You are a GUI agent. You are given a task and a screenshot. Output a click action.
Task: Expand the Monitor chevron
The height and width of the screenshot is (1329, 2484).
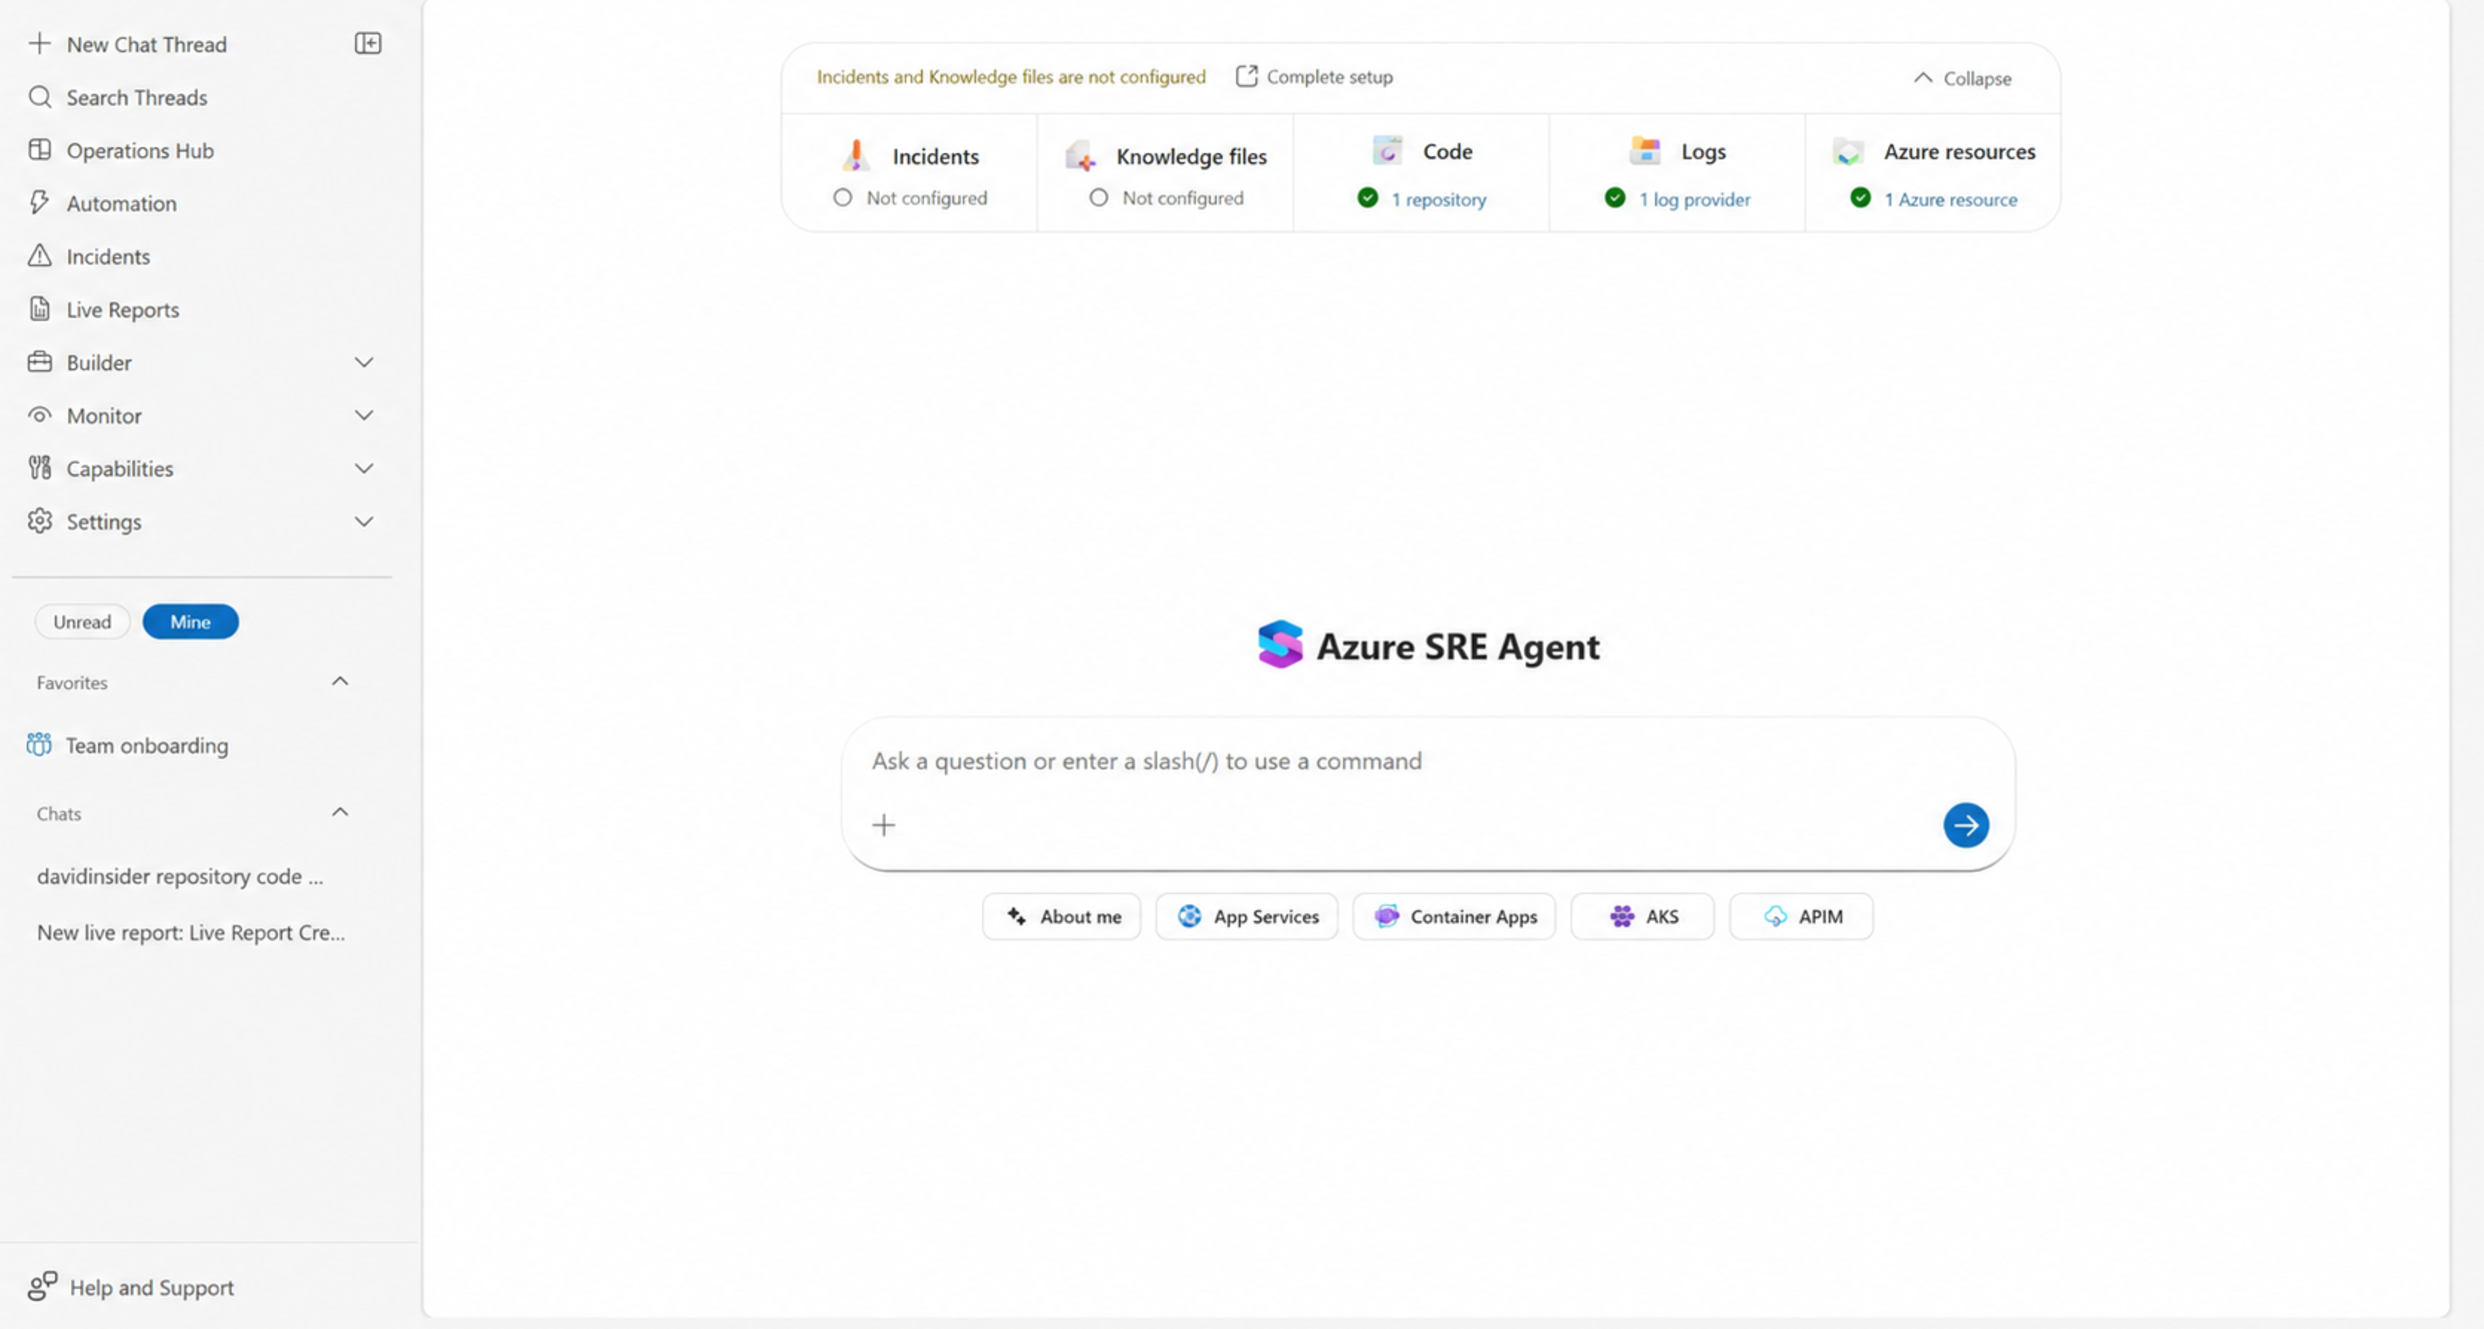coord(364,415)
